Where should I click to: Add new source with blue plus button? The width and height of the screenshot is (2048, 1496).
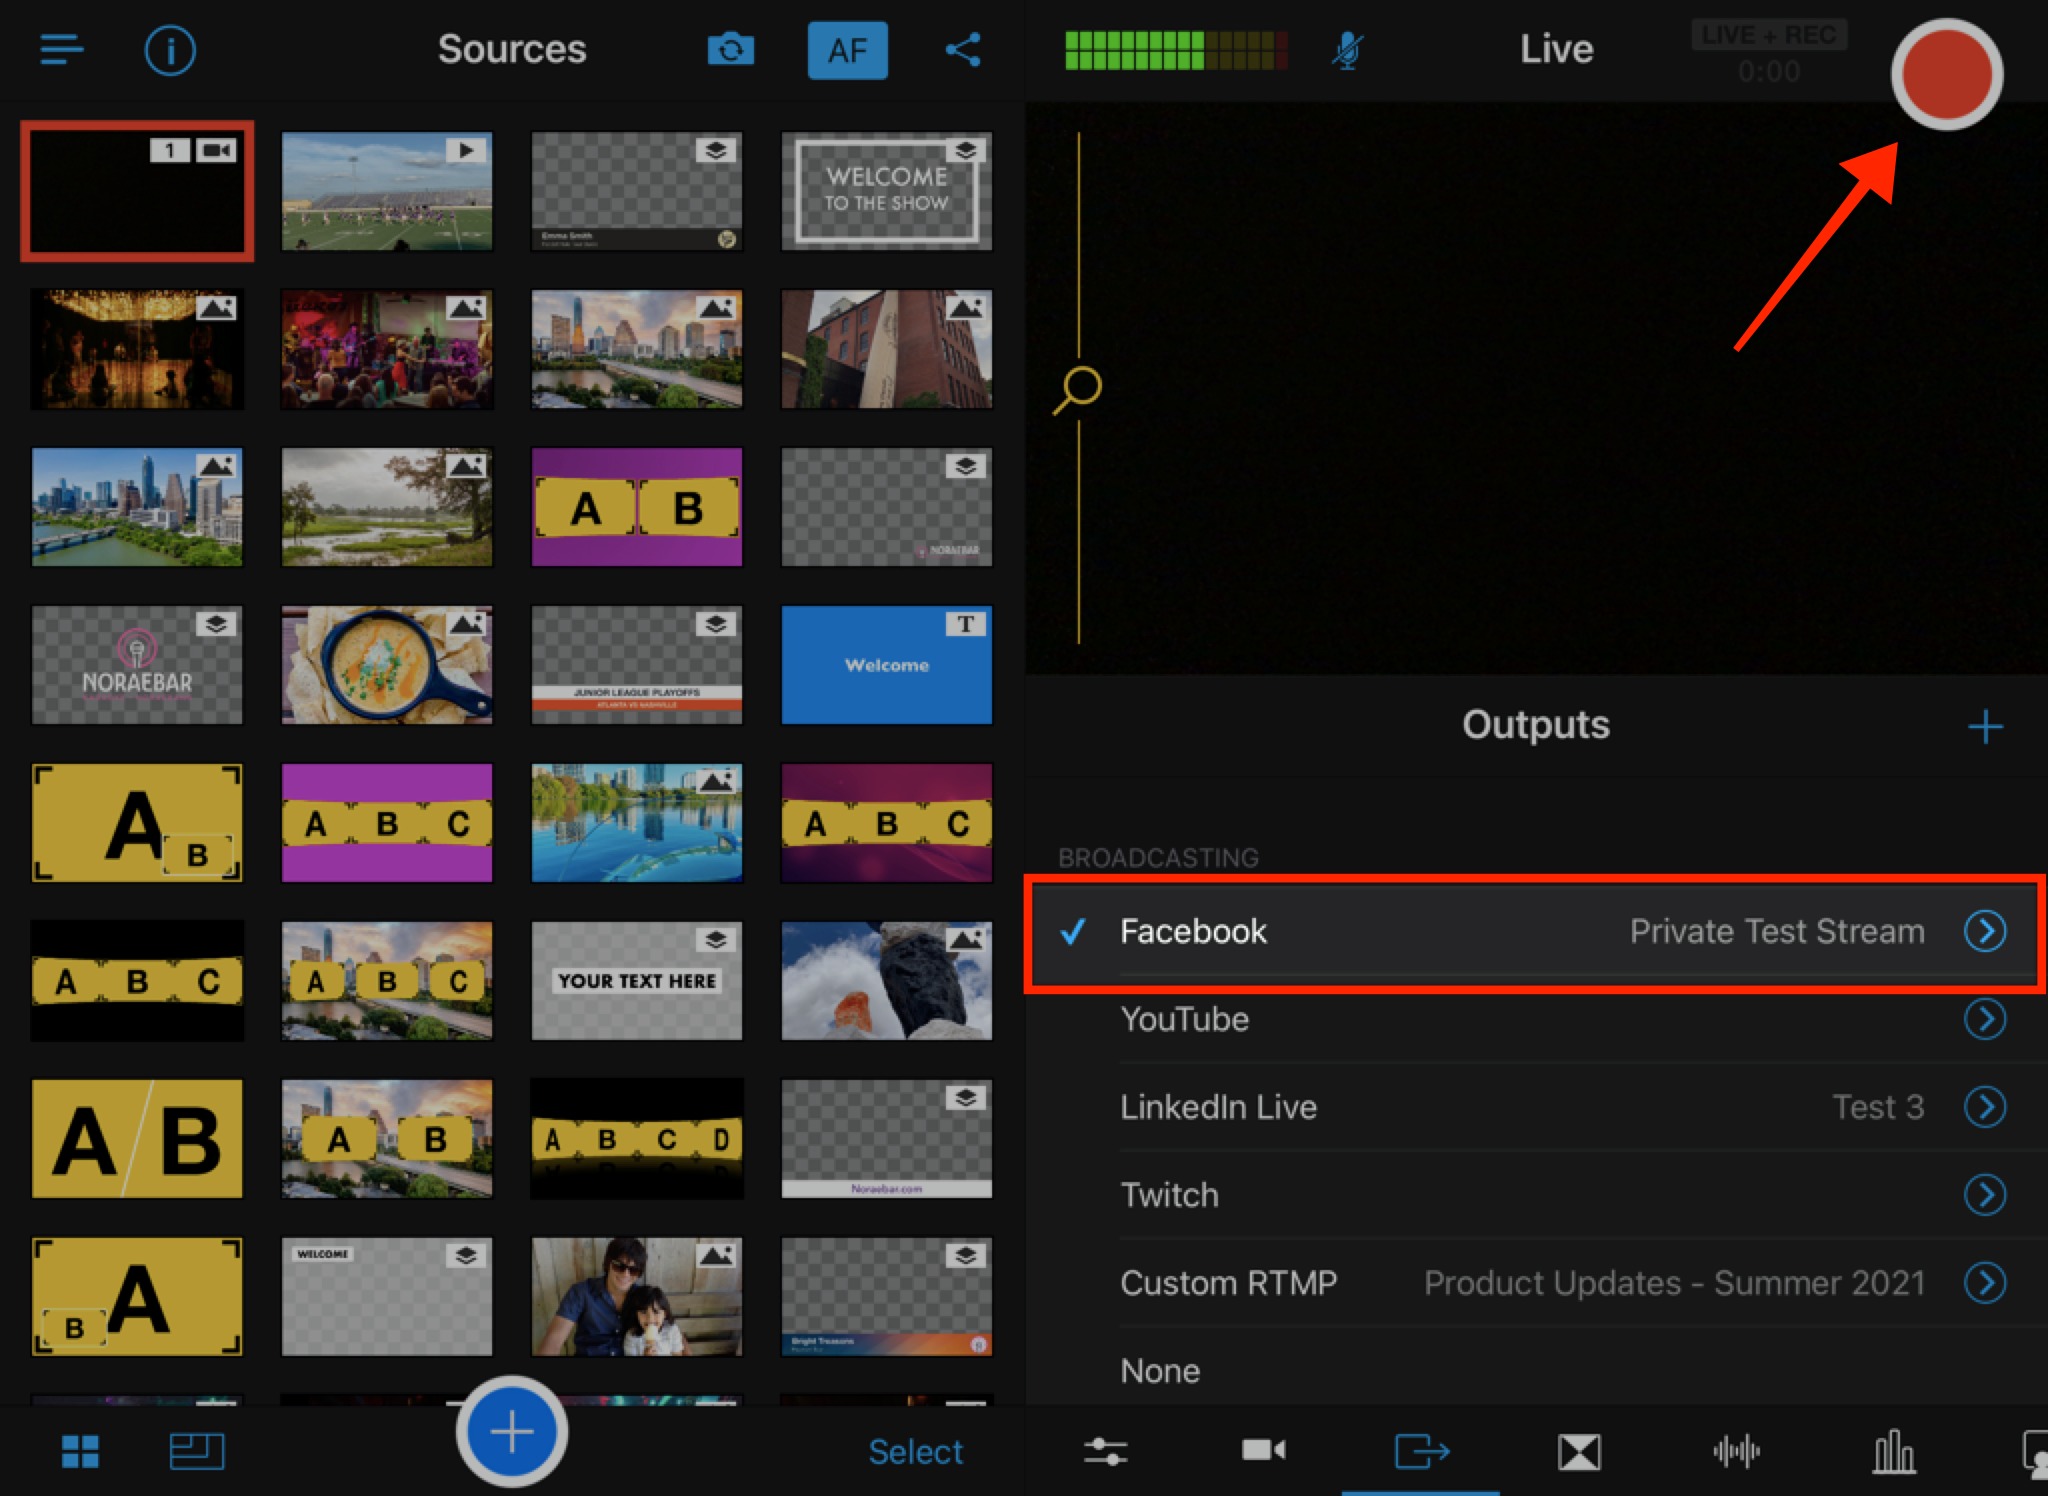(512, 1432)
